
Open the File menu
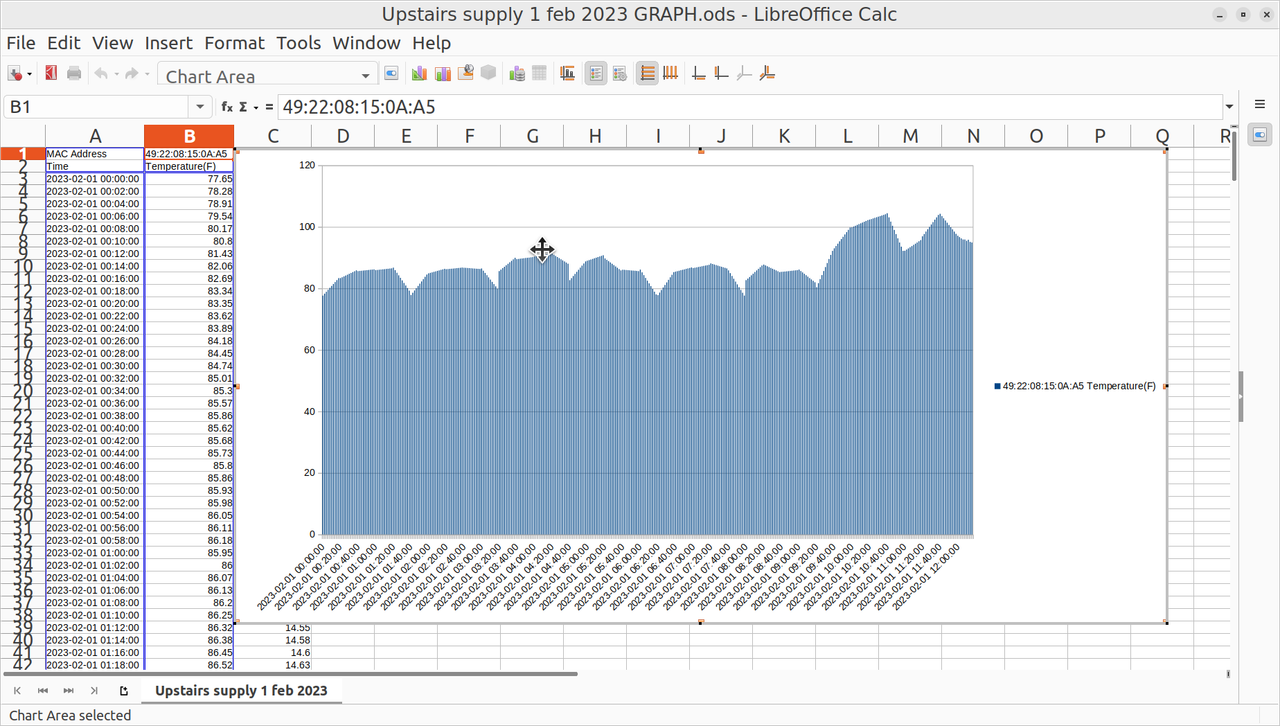click(20, 43)
